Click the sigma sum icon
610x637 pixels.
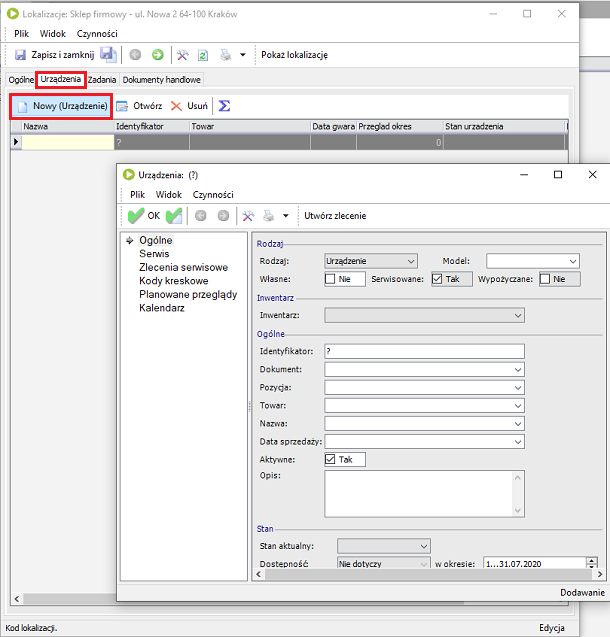224,106
